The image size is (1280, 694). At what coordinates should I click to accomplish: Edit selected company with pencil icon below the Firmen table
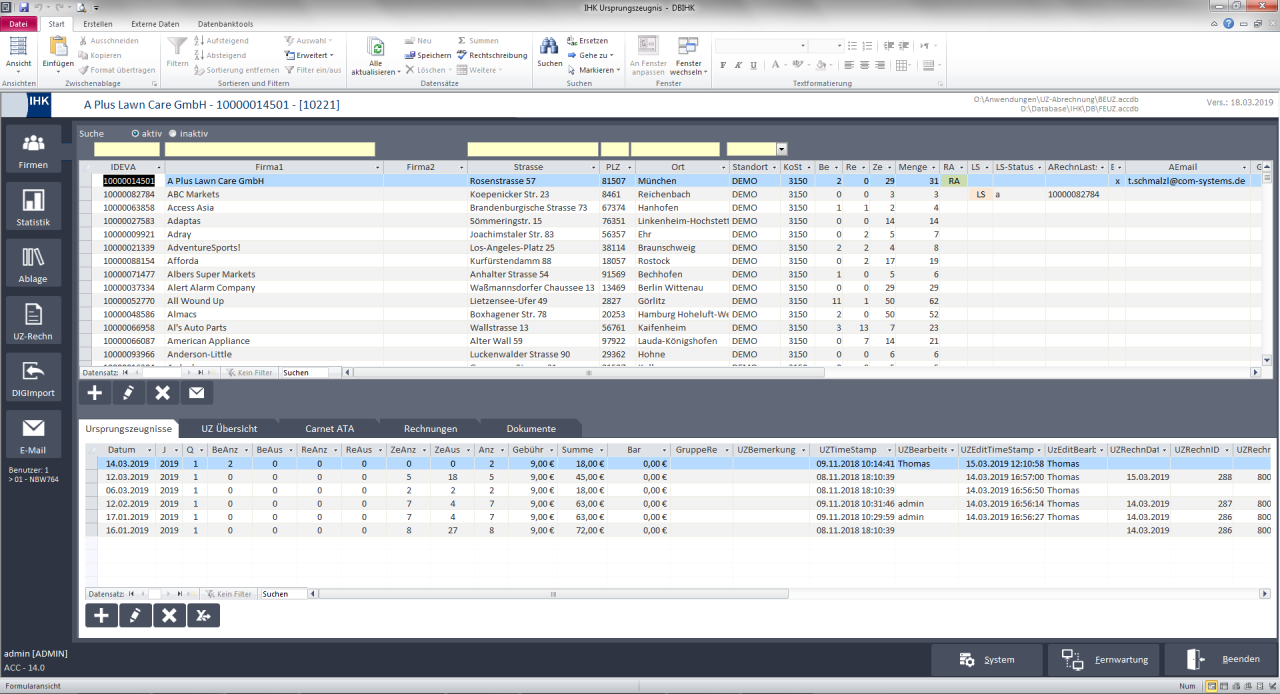pos(129,393)
